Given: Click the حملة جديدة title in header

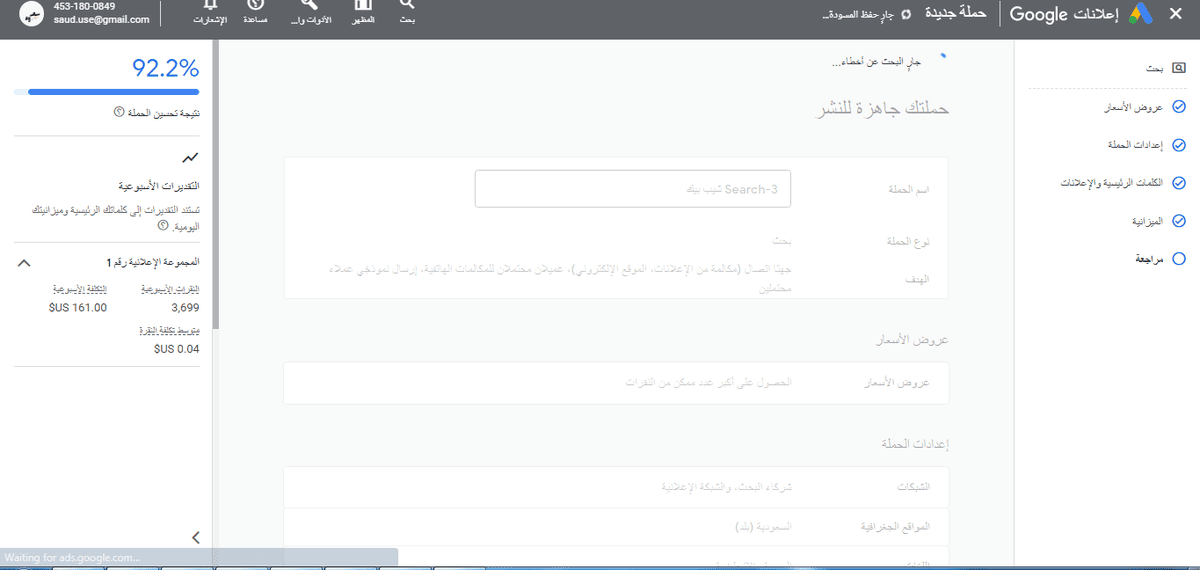Looking at the screenshot, I should pos(955,14).
